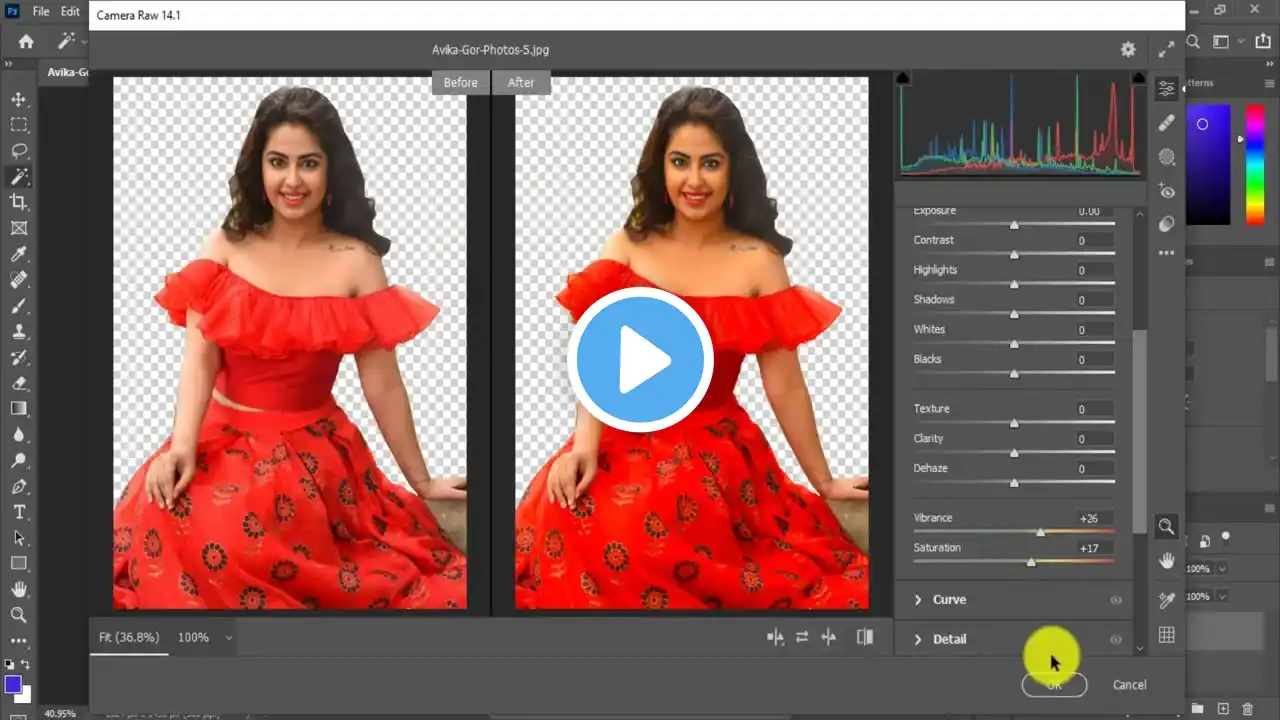Select the Frame tool
The width and height of the screenshot is (1280, 720).
click(19, 228)
